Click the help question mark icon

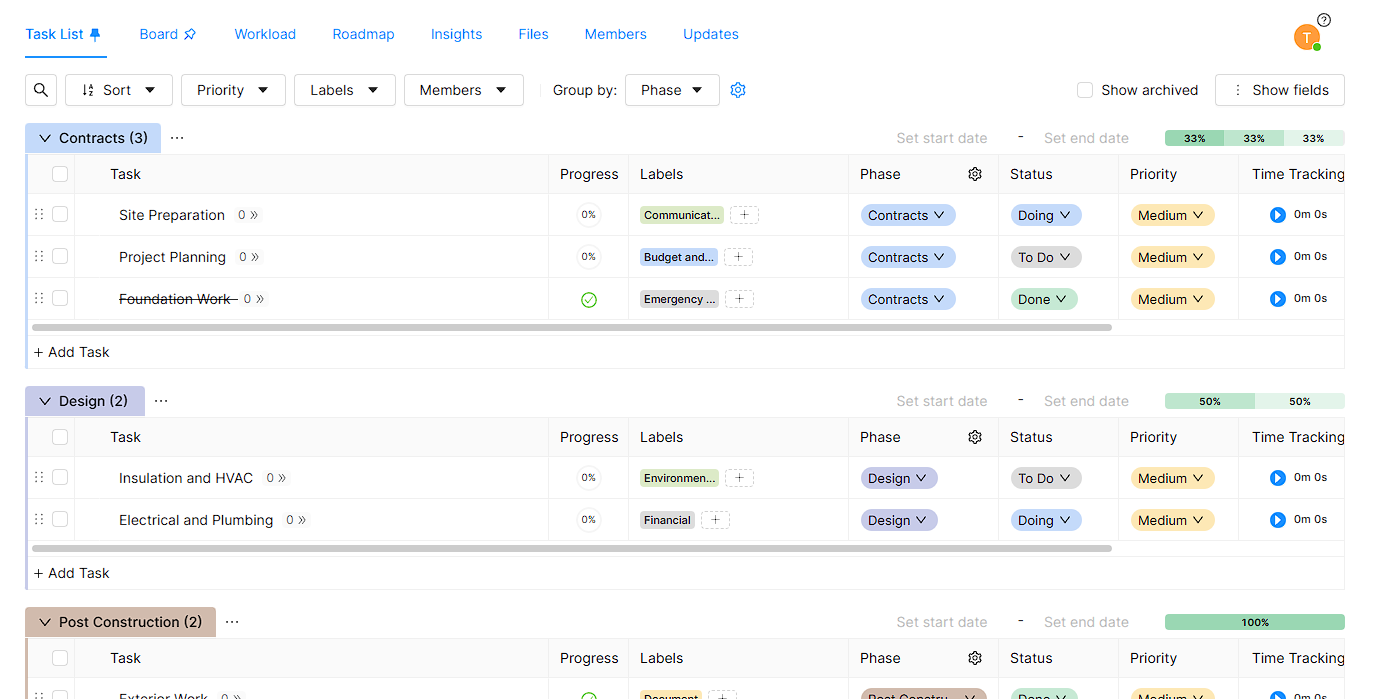coord(1324,20)
